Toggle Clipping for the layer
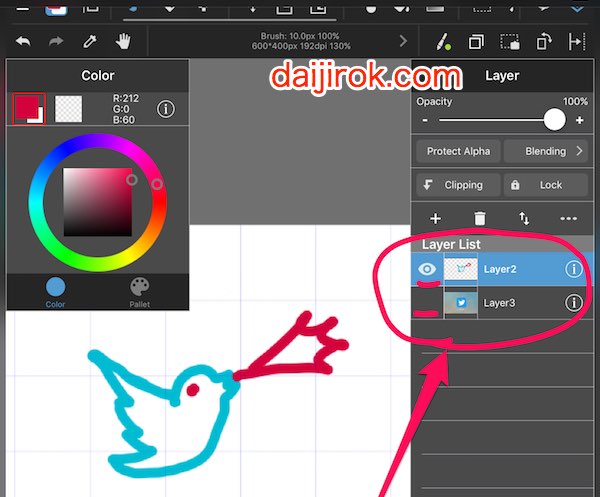 (x=458, y=185)
